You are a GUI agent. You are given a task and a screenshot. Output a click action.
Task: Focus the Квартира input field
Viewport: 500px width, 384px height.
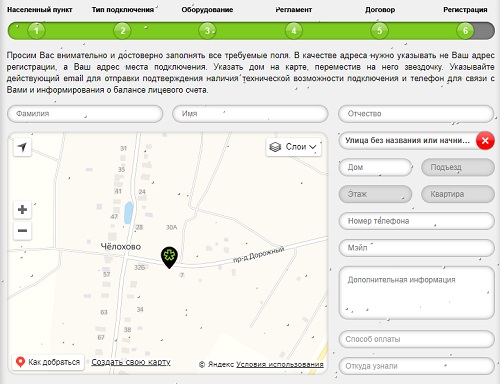pos(458,194)
